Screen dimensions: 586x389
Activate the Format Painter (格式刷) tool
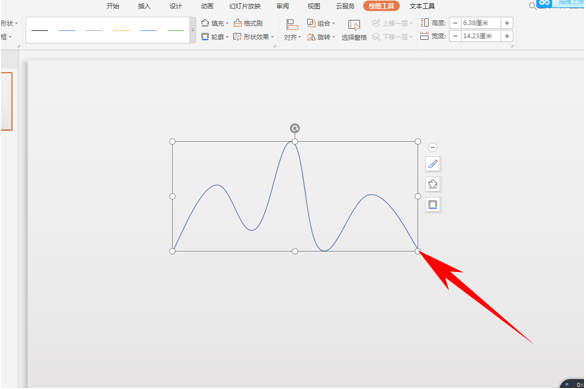pos(248,23)
